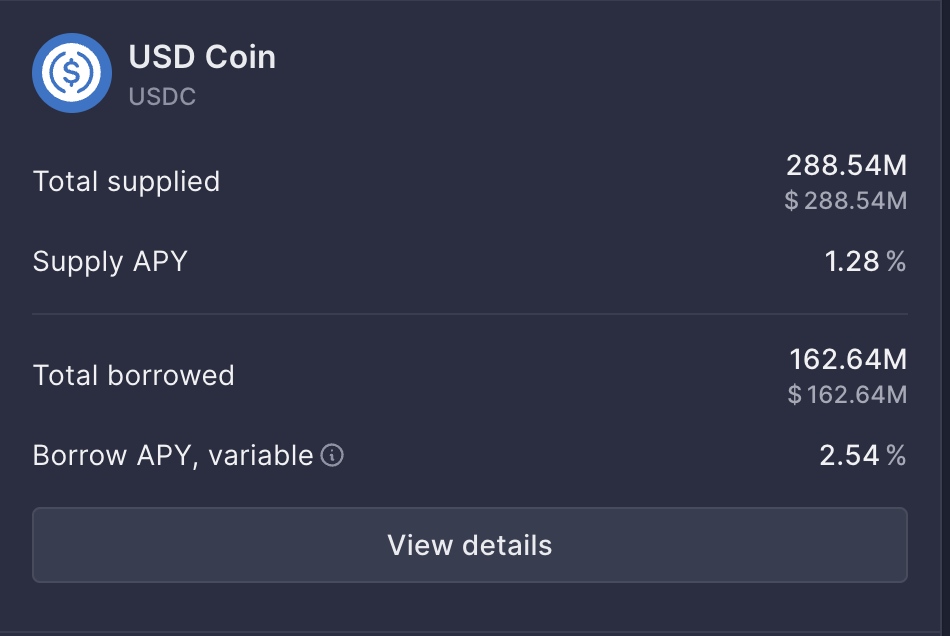
Task: Click the percent symbol after 2.54
Action: tap(896, 456)
